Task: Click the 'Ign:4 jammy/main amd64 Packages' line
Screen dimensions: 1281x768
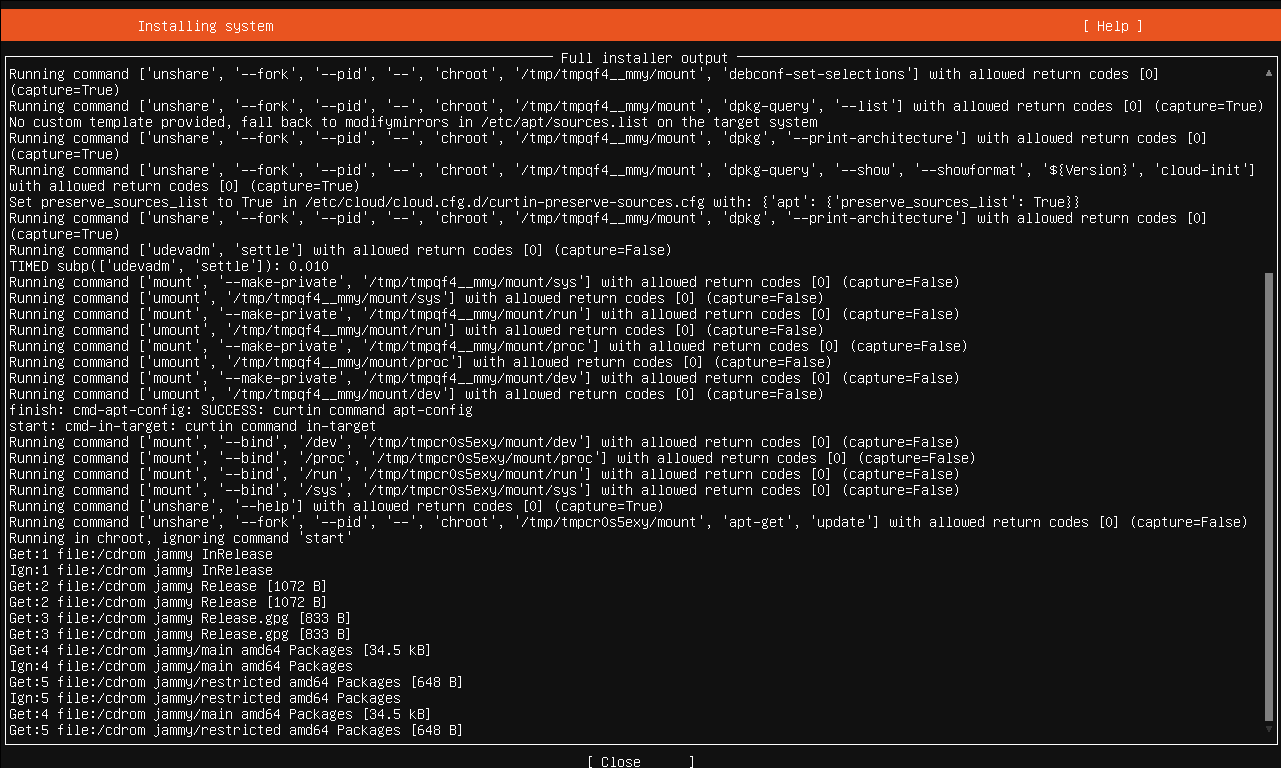Action: [x=180, y=666]
